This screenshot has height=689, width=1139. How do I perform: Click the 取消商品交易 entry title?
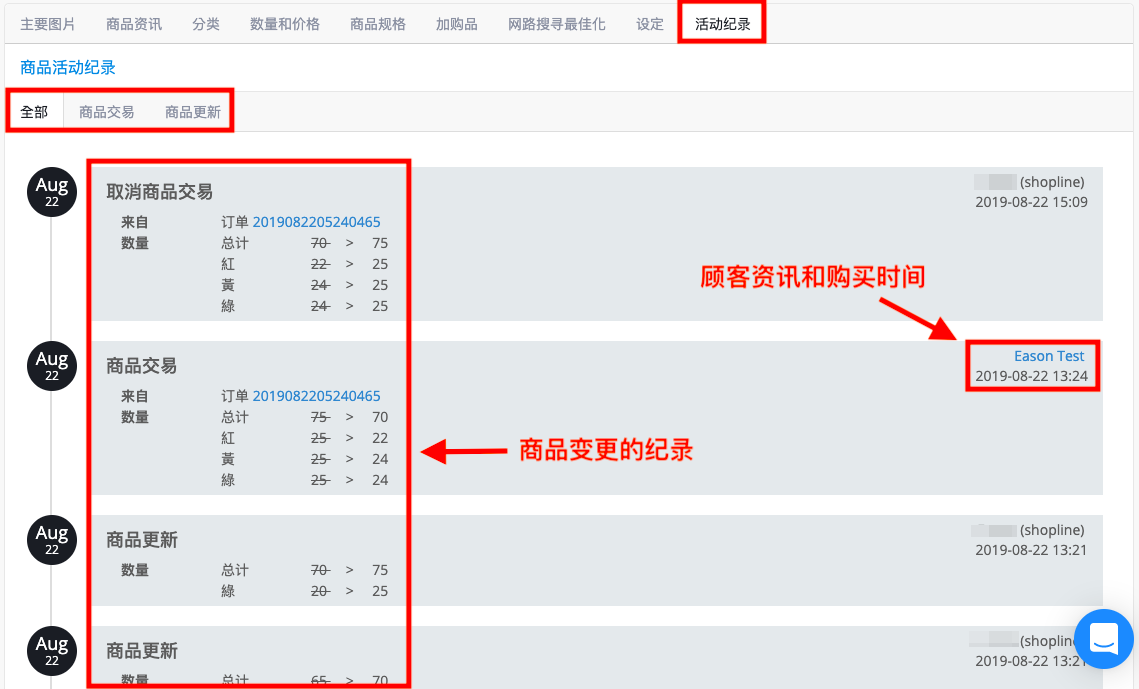(160, 192)
